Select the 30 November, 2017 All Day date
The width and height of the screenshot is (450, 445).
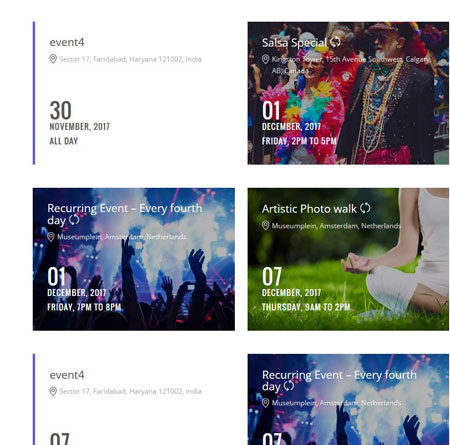79,123
